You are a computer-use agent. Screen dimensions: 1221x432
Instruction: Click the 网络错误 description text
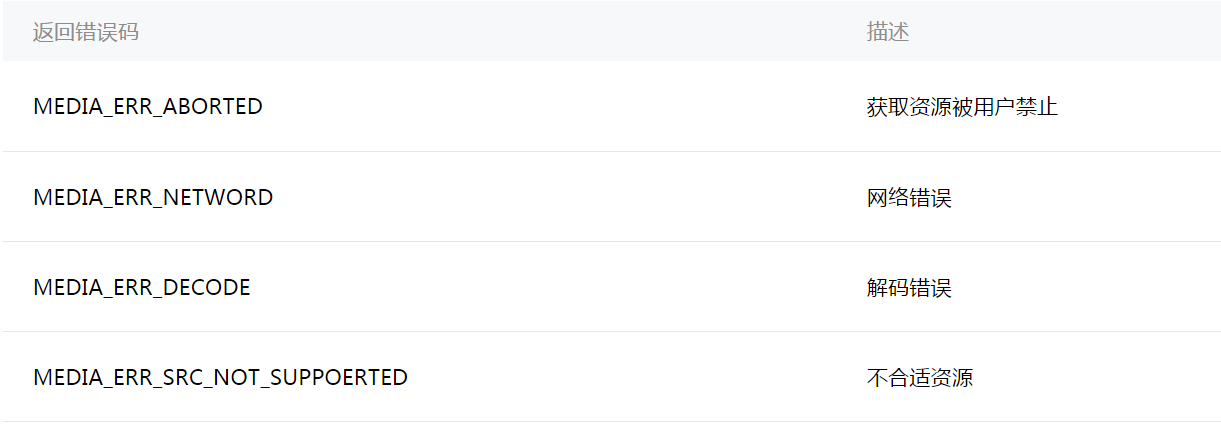pyautogui.click(x=908, y=198)
